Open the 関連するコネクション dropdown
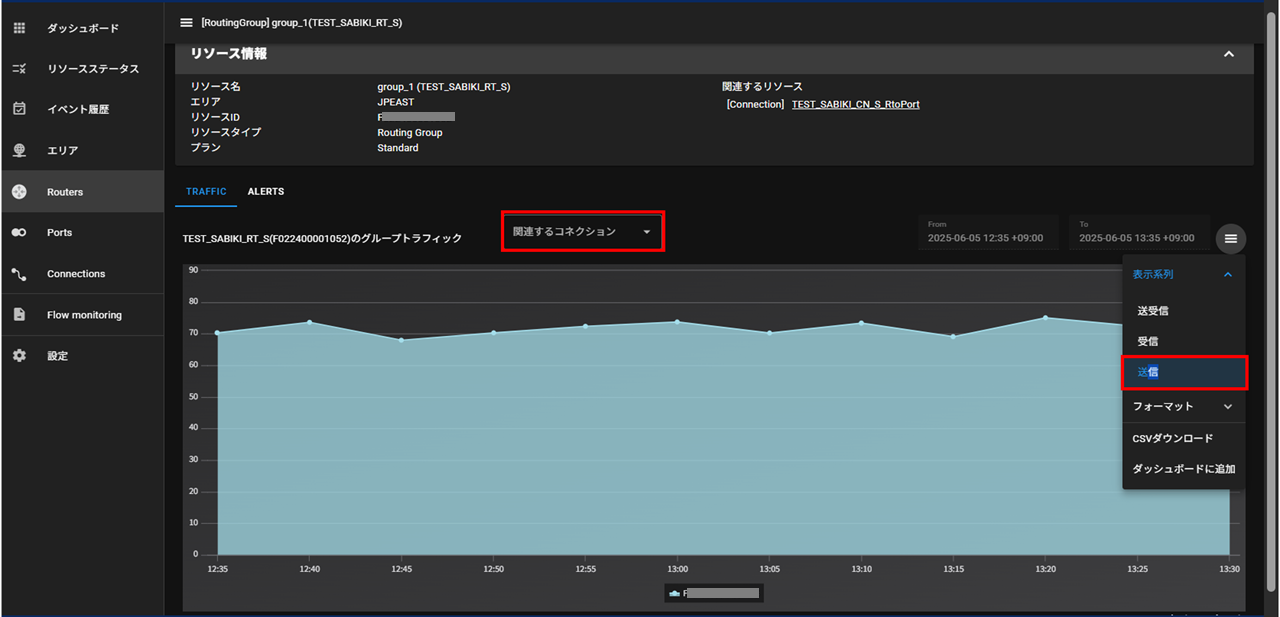1280x617 pixels. point(582,232)
